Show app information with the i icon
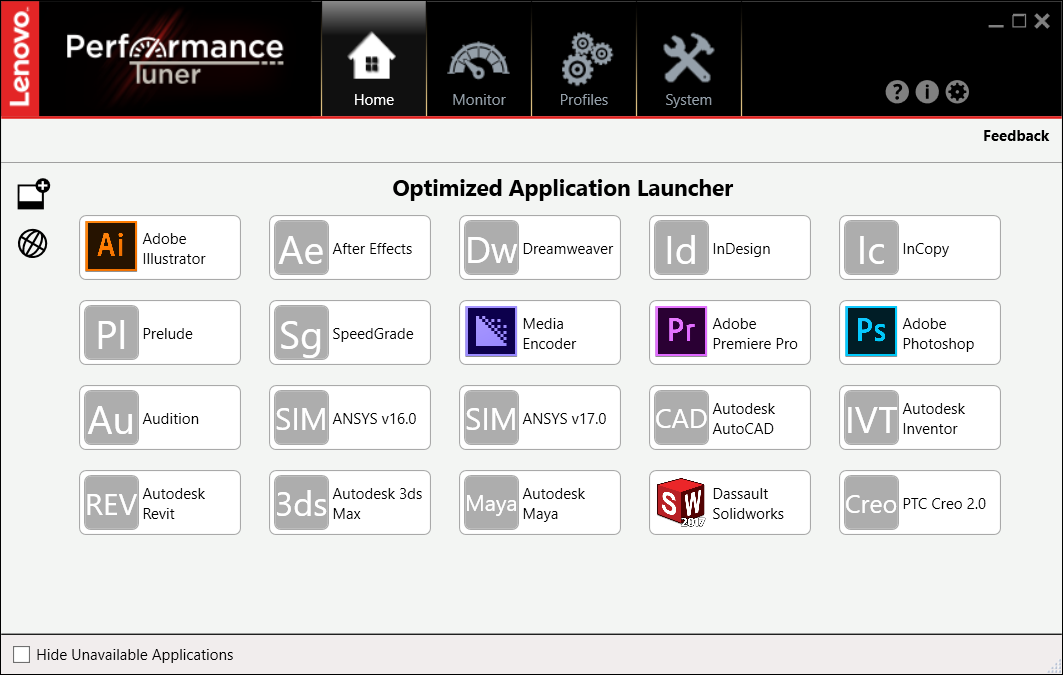Viewport: 1063px width, 675px height. pyautogui.click(x=927, y=91)
